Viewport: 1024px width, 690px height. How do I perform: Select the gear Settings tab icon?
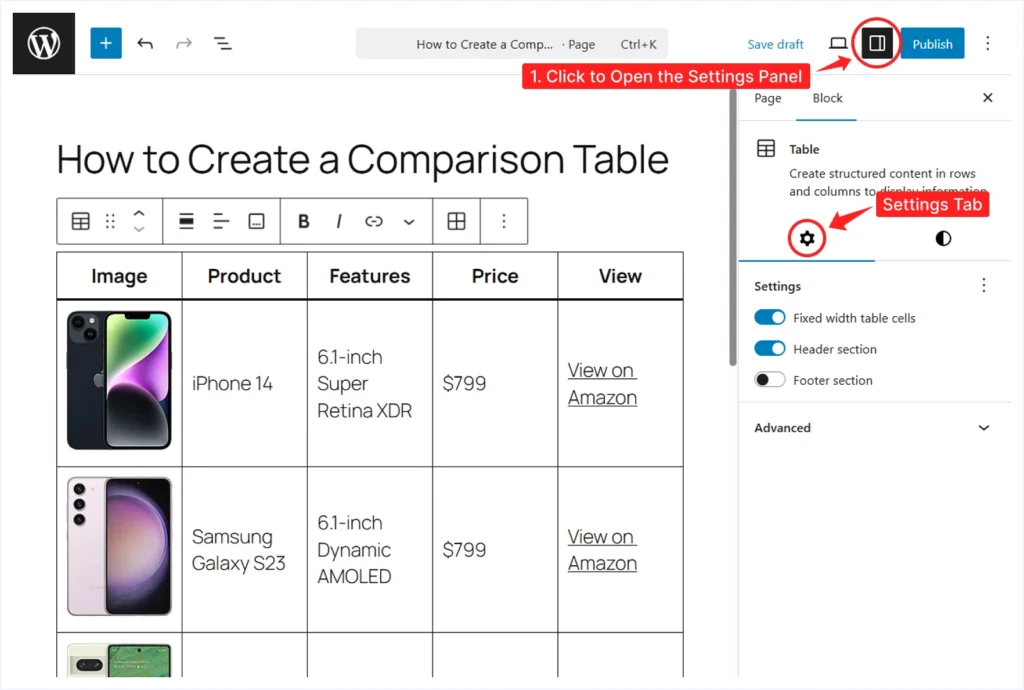[x=807, y=238]
